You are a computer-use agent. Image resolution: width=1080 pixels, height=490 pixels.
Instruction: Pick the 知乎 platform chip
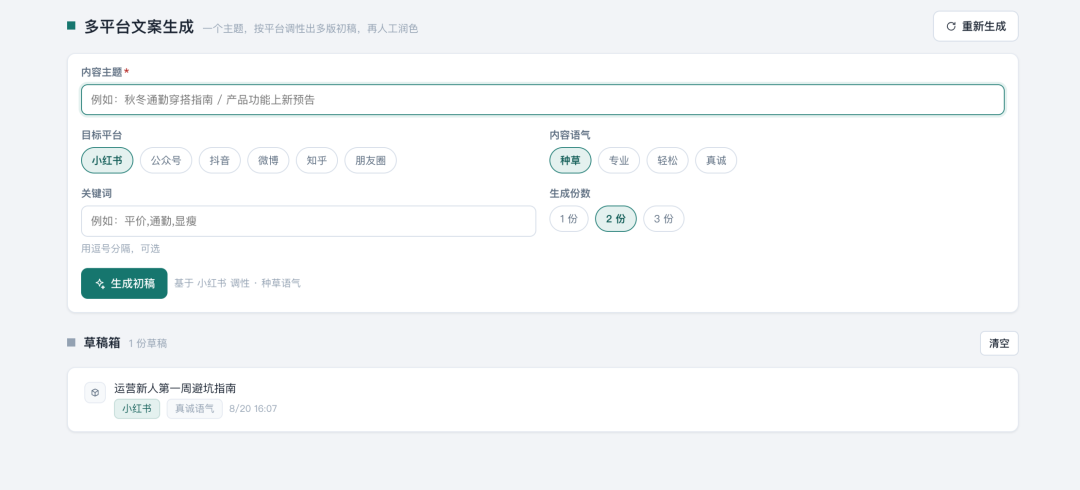[317, 161]
